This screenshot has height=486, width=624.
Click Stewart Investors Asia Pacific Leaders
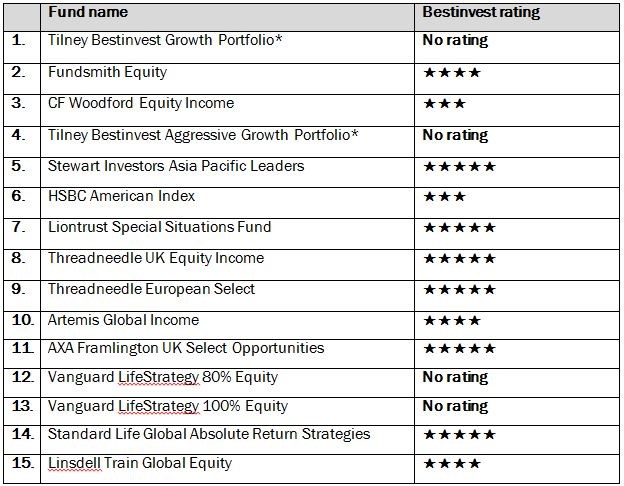pos(176,166)
